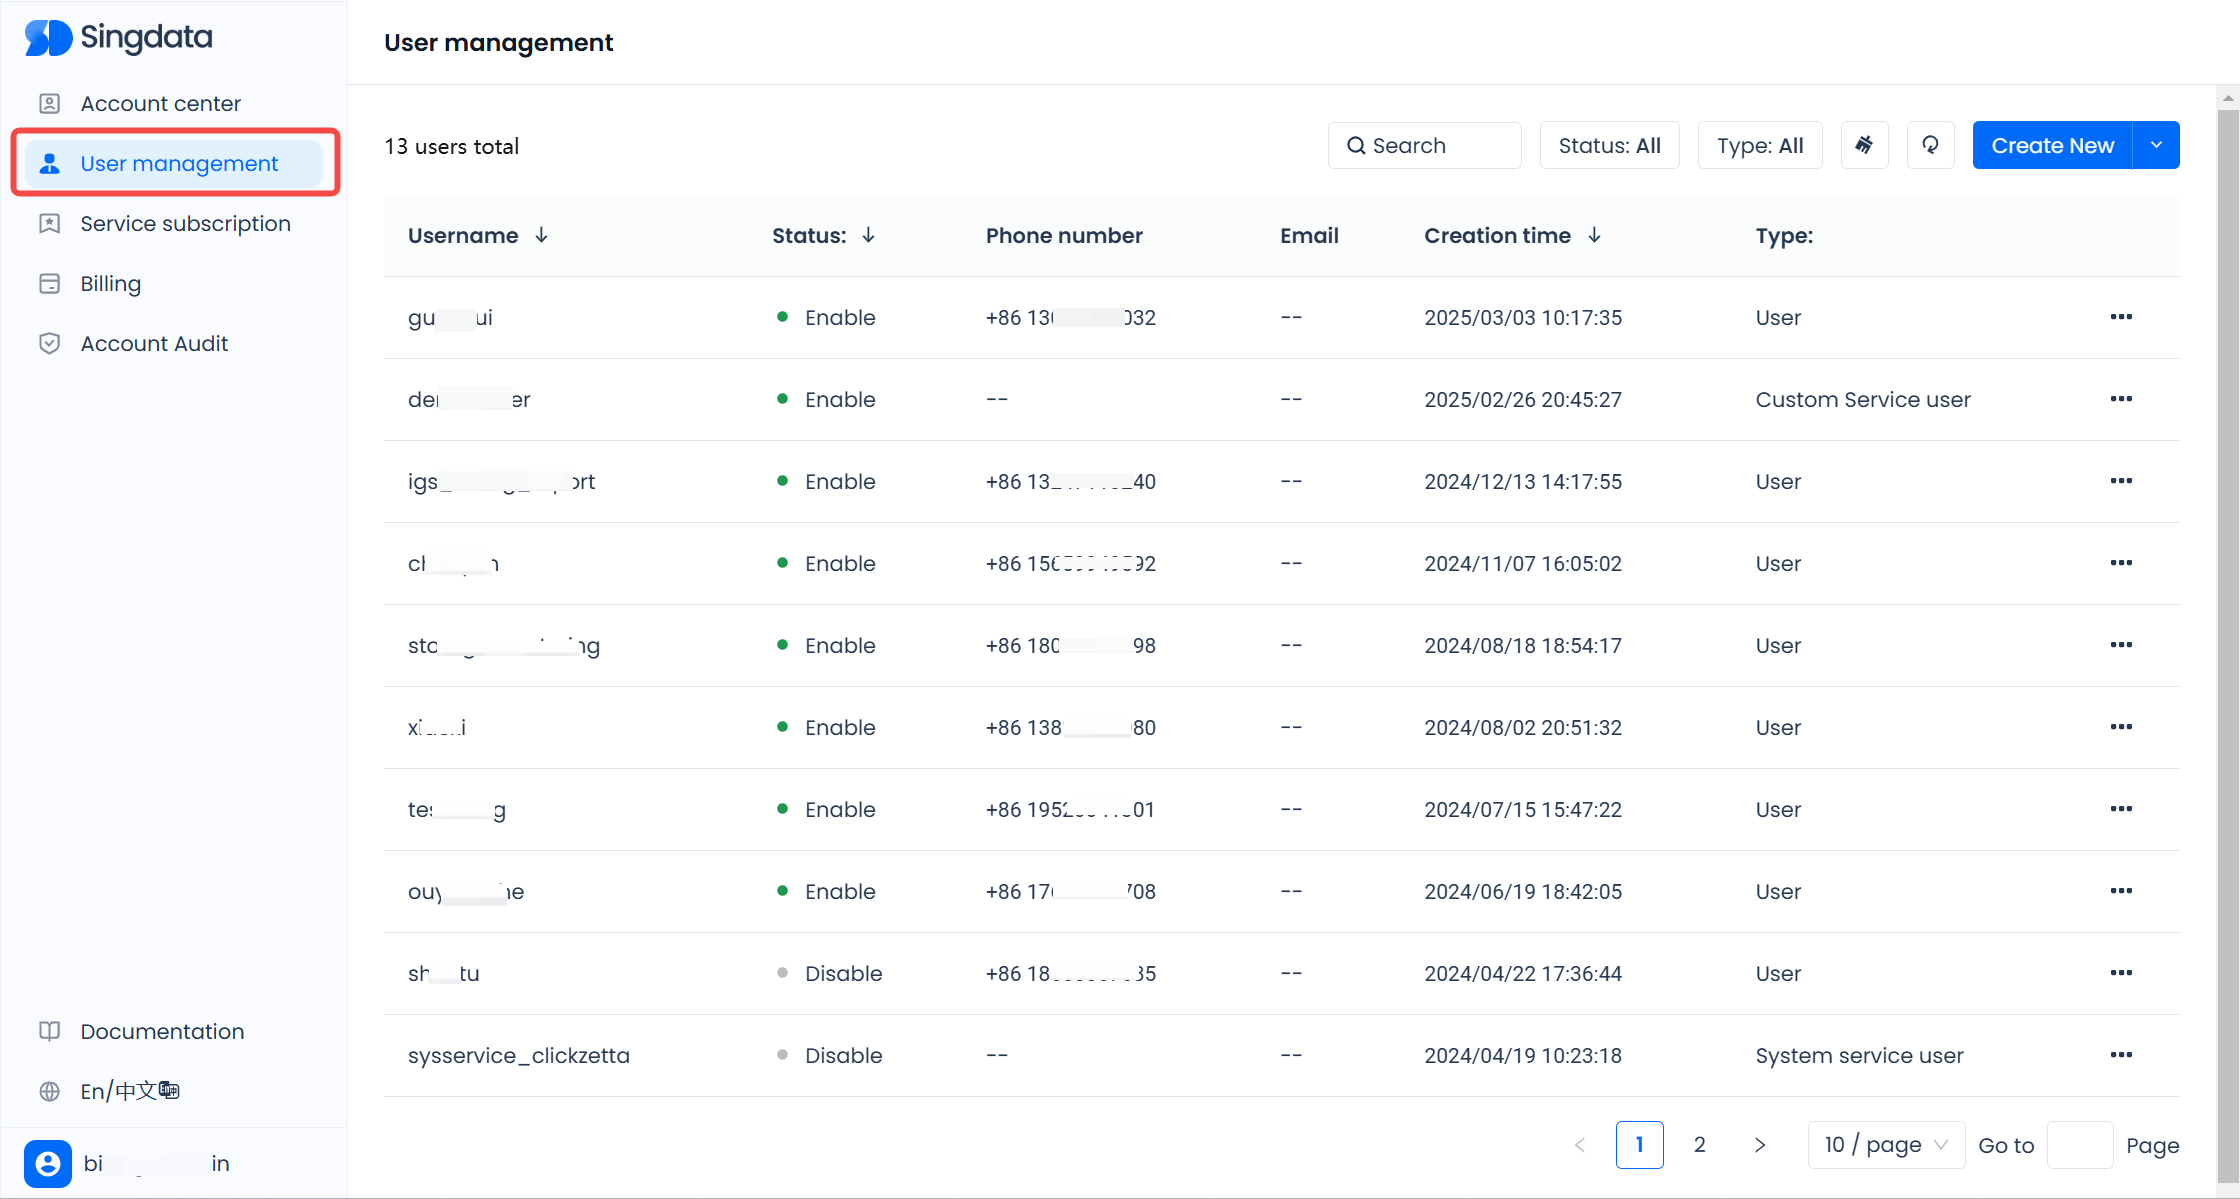Viewport: 2240px width, 1199px height.
Task: Open more actions for Custom Service user row
Action: [2121, 399]
